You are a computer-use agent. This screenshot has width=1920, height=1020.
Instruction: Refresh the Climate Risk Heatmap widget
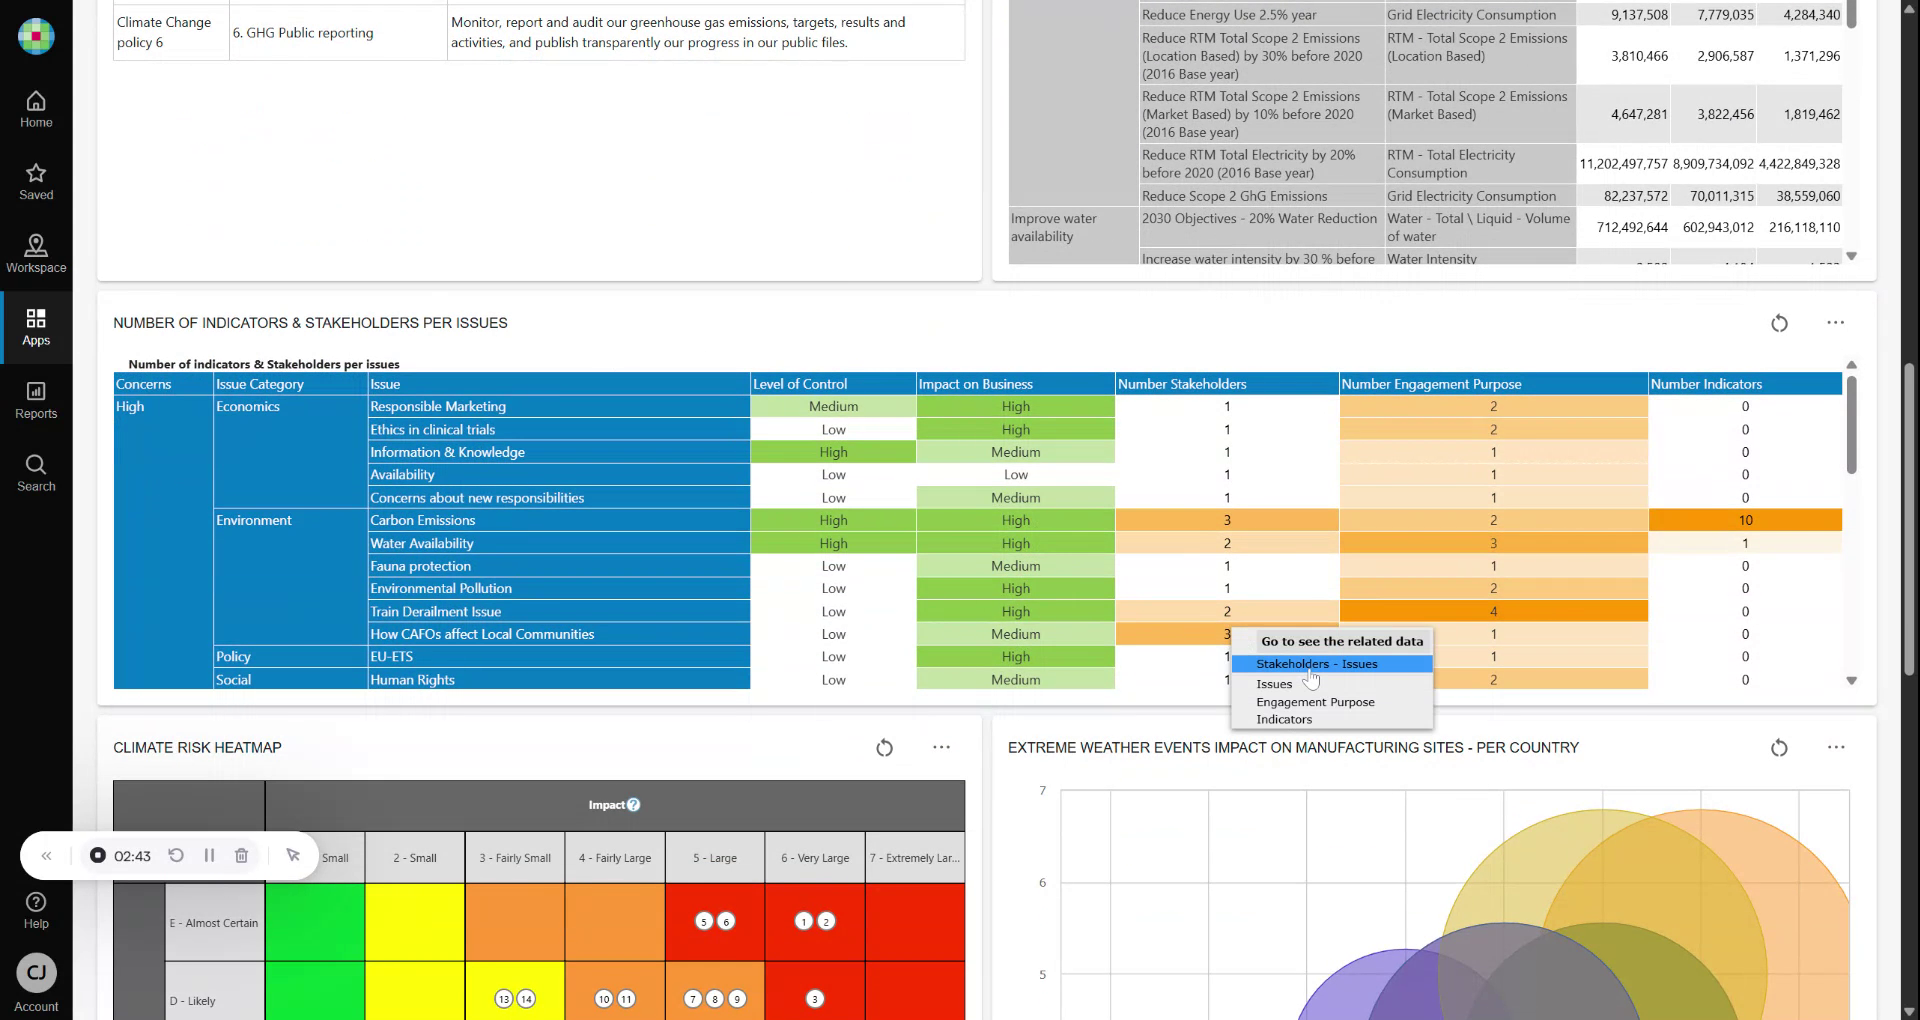[884, 748]
